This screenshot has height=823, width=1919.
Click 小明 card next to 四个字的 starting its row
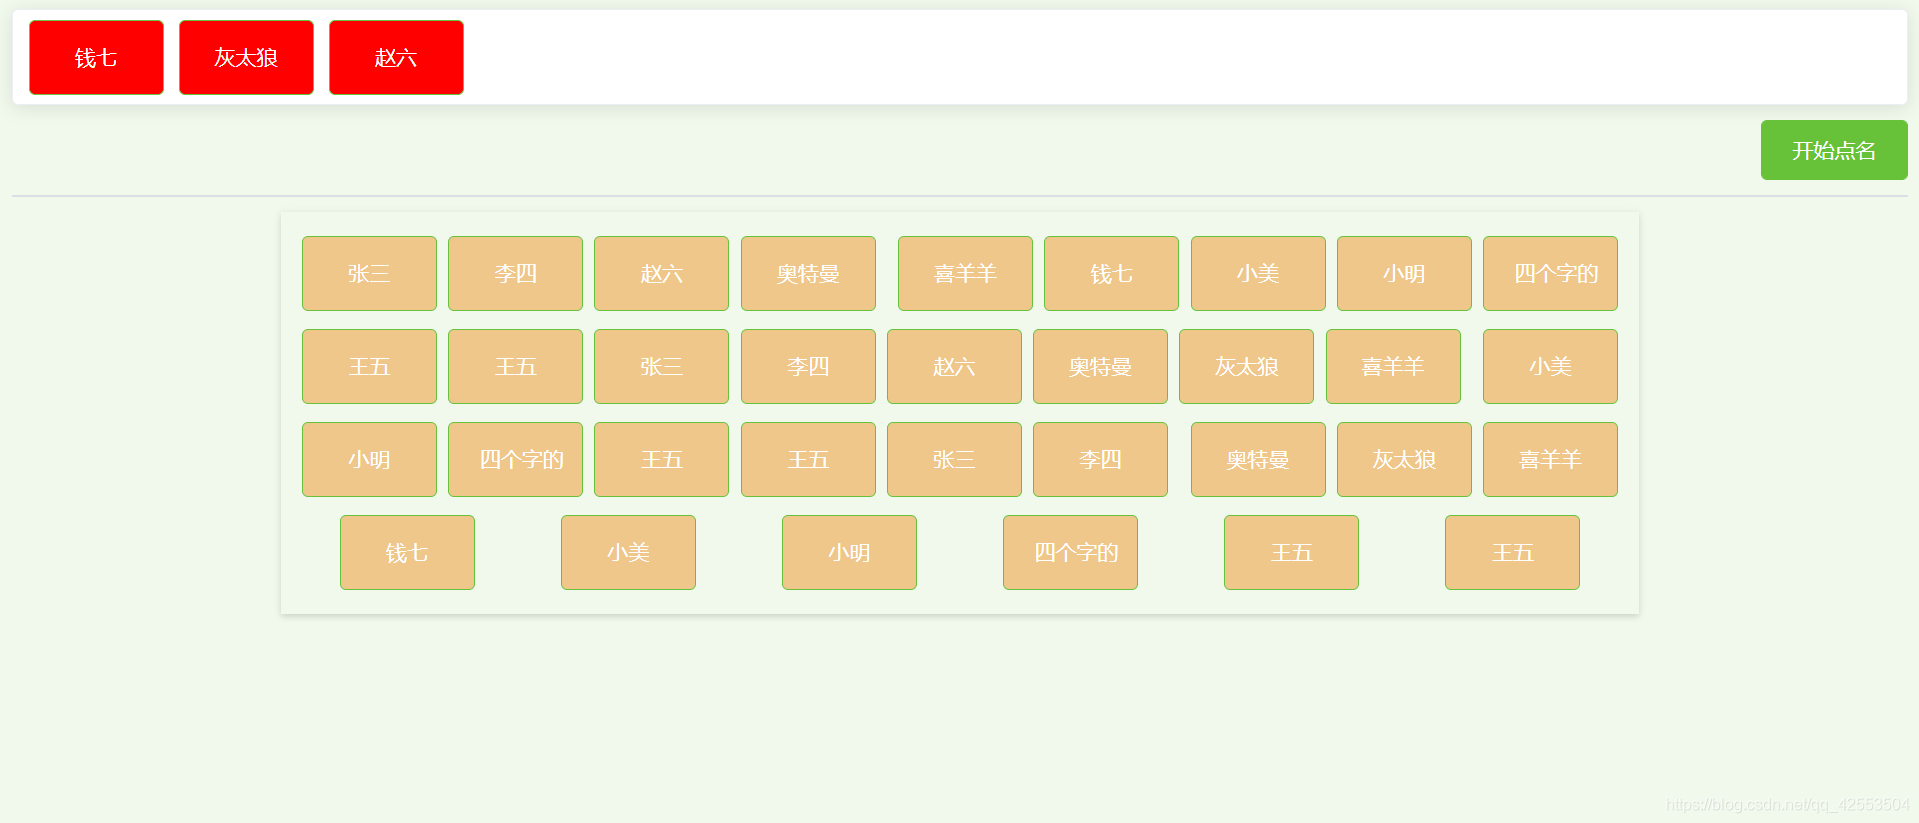pyautogui.click(x=369, y=459)
